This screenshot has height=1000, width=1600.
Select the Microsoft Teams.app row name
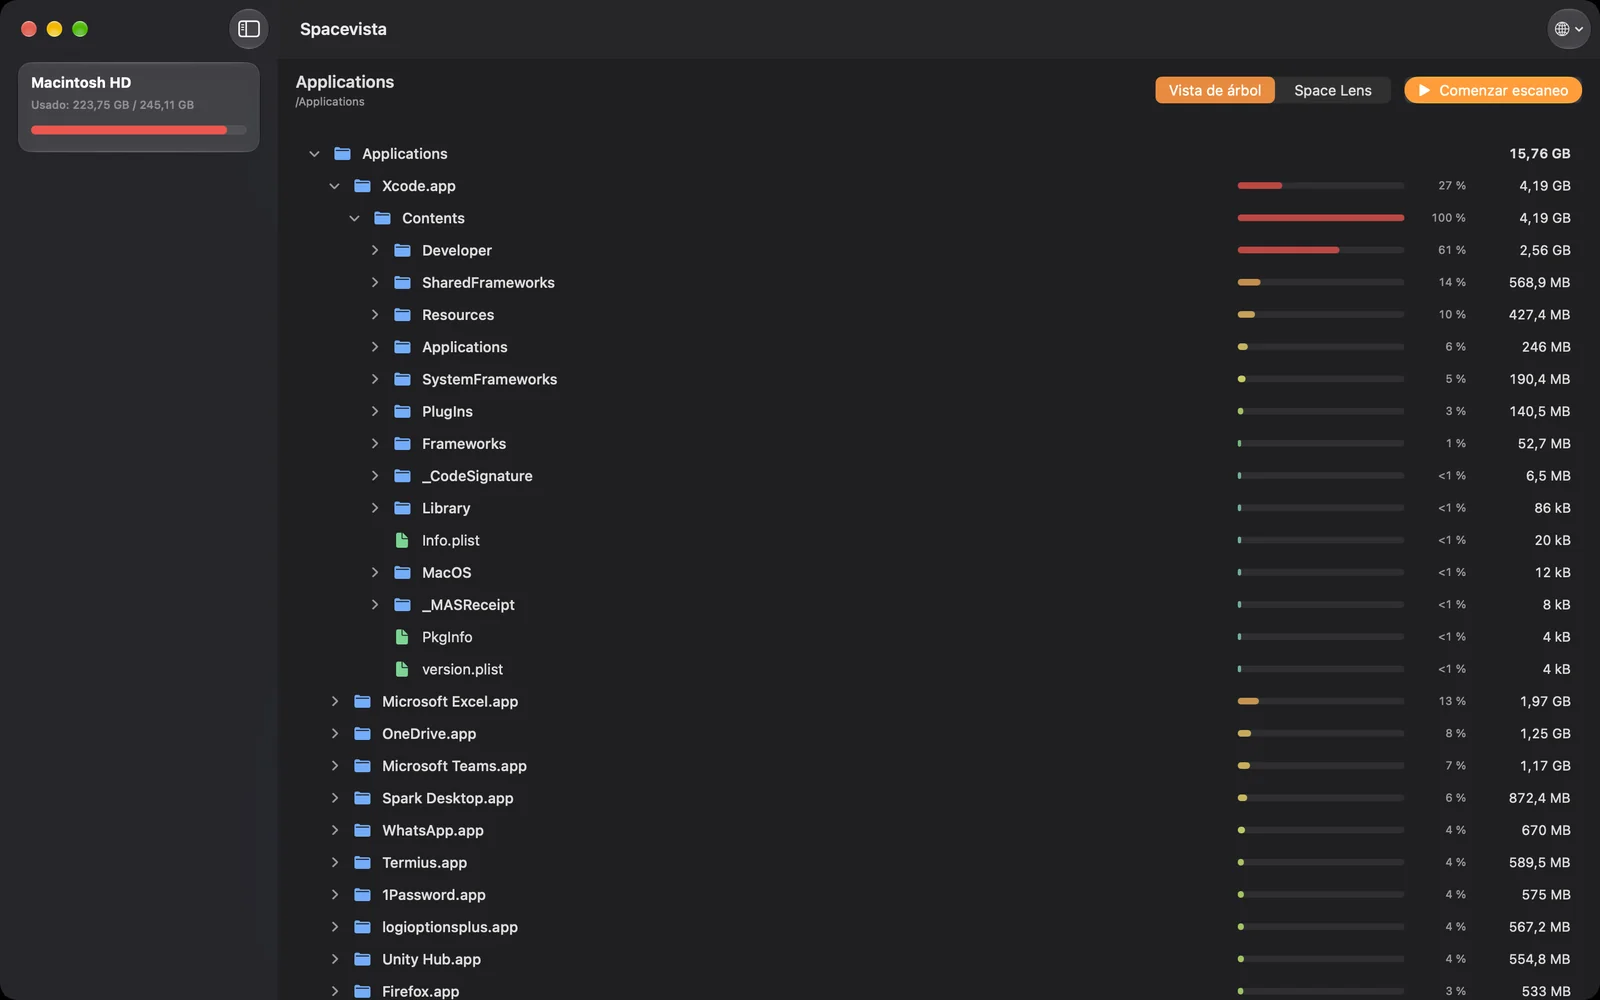pyautogui.click(x=454, y=766)
